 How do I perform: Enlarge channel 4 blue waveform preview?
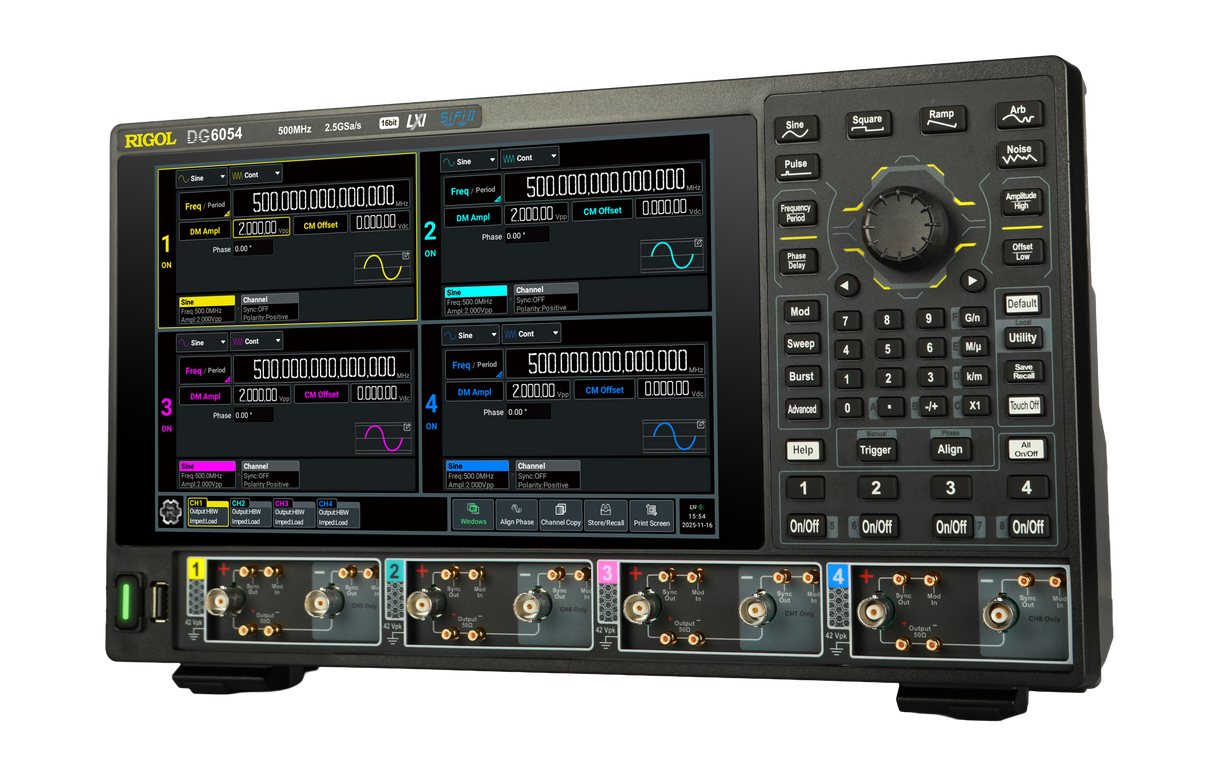click(x=674, y=436)
